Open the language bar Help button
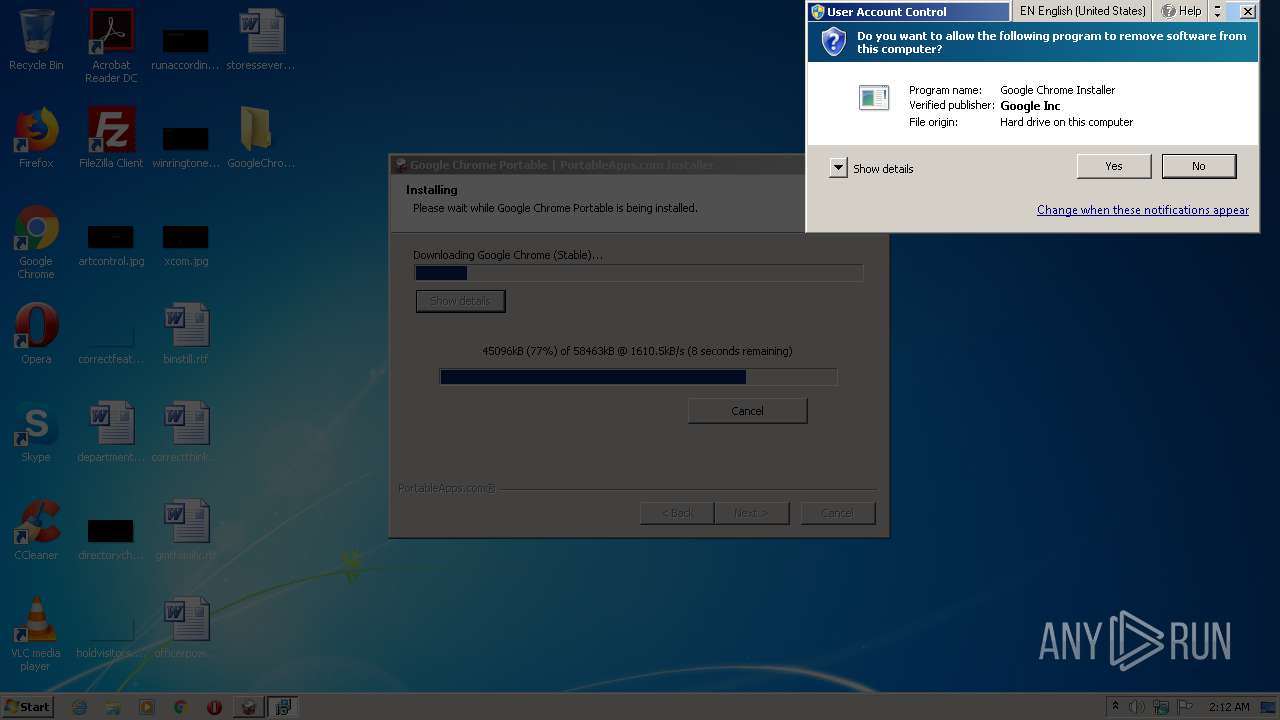Image resolution: width=1280 pixels, height=720 pixels. (1182, 11)
